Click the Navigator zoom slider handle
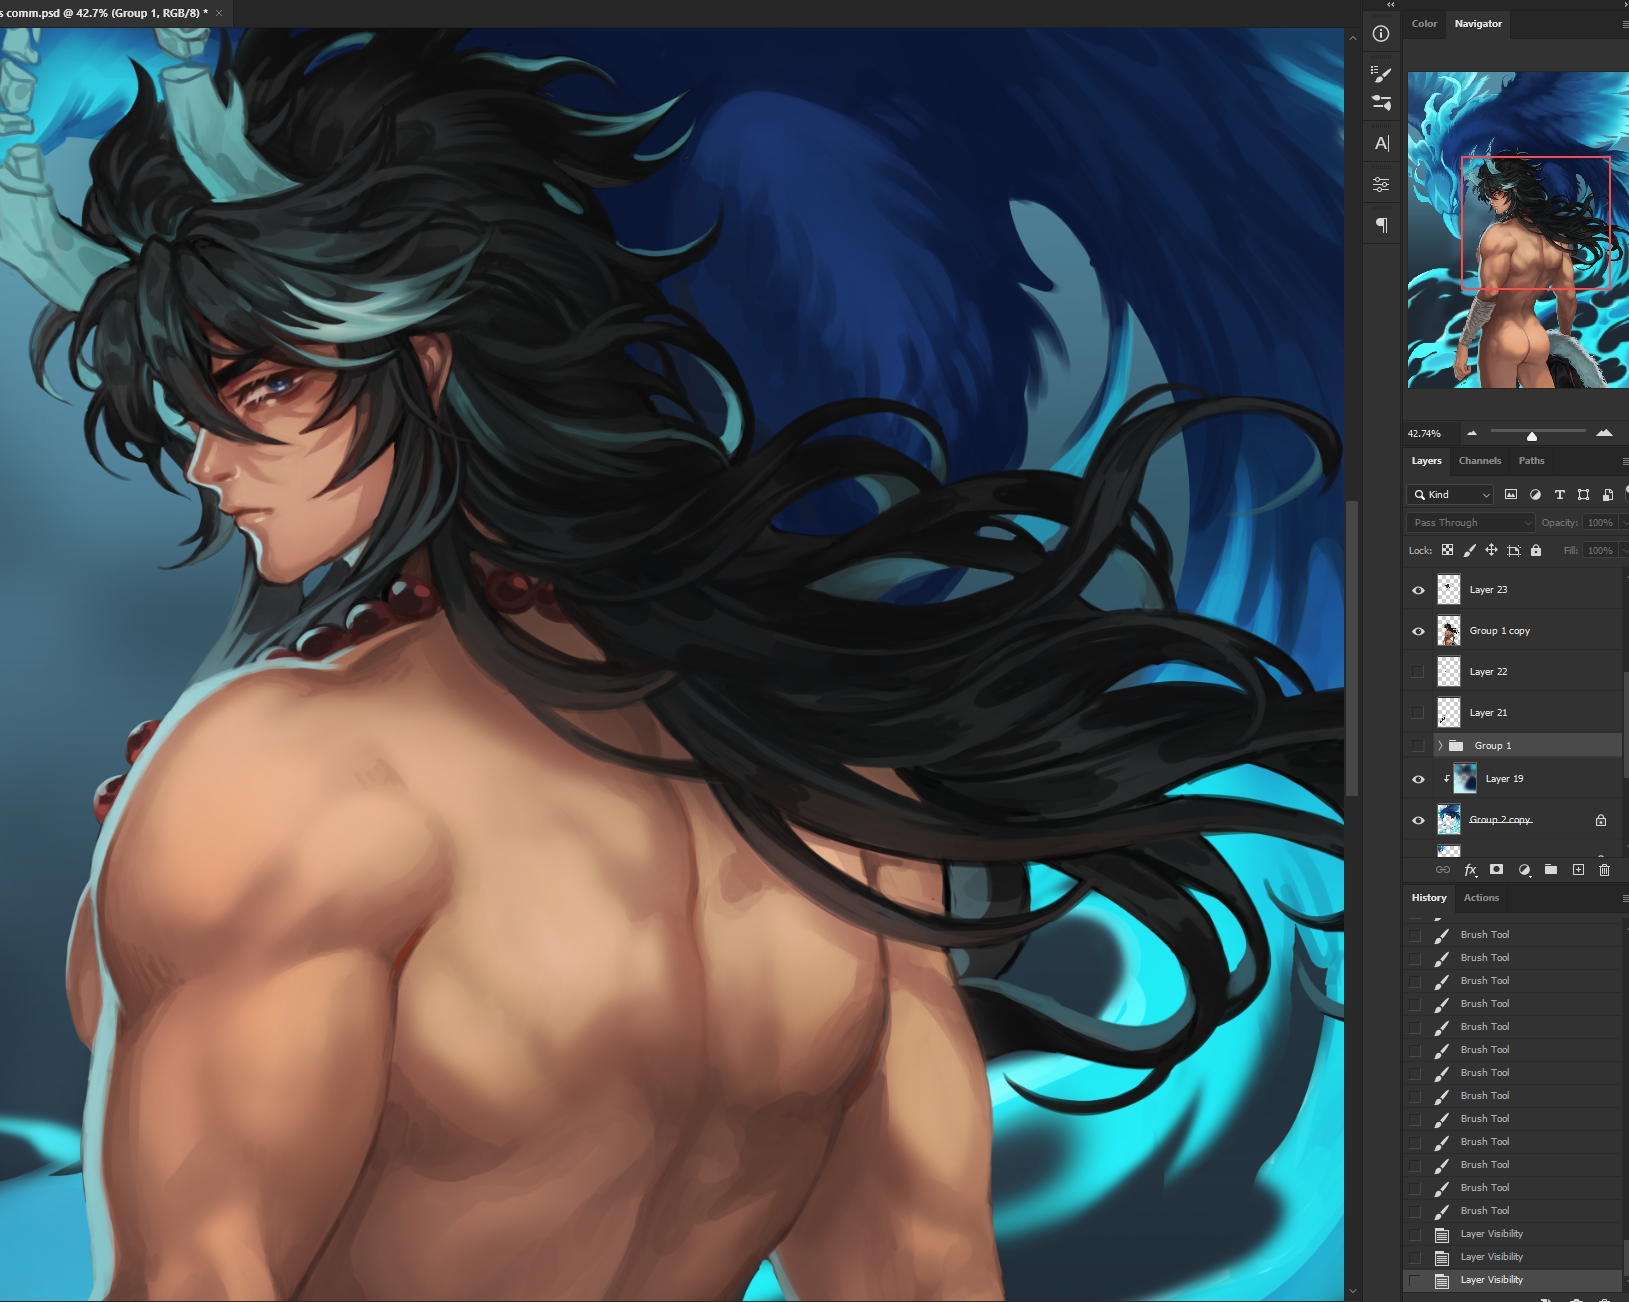Screen dimensions: 1629x1302 tap(1531, 436)
